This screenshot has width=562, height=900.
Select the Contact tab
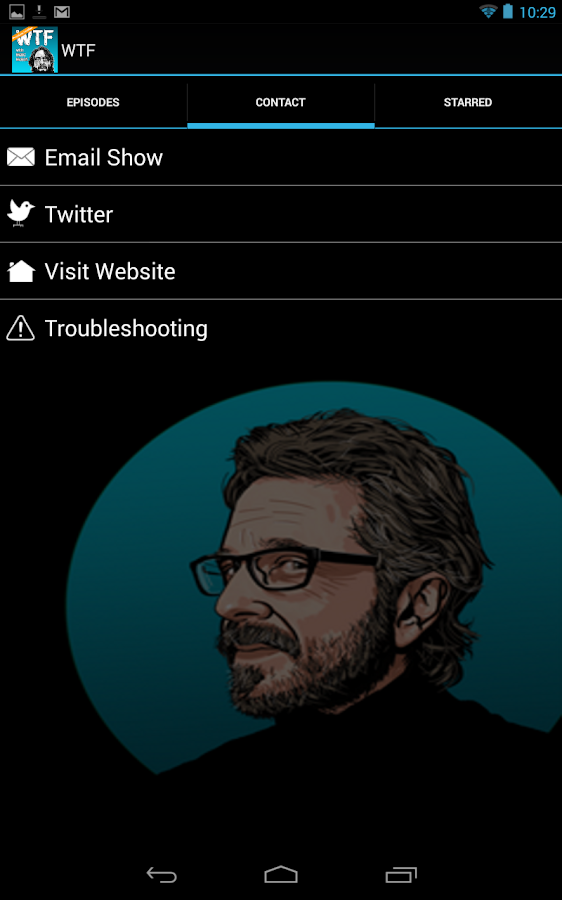click(x=281, y=102)
